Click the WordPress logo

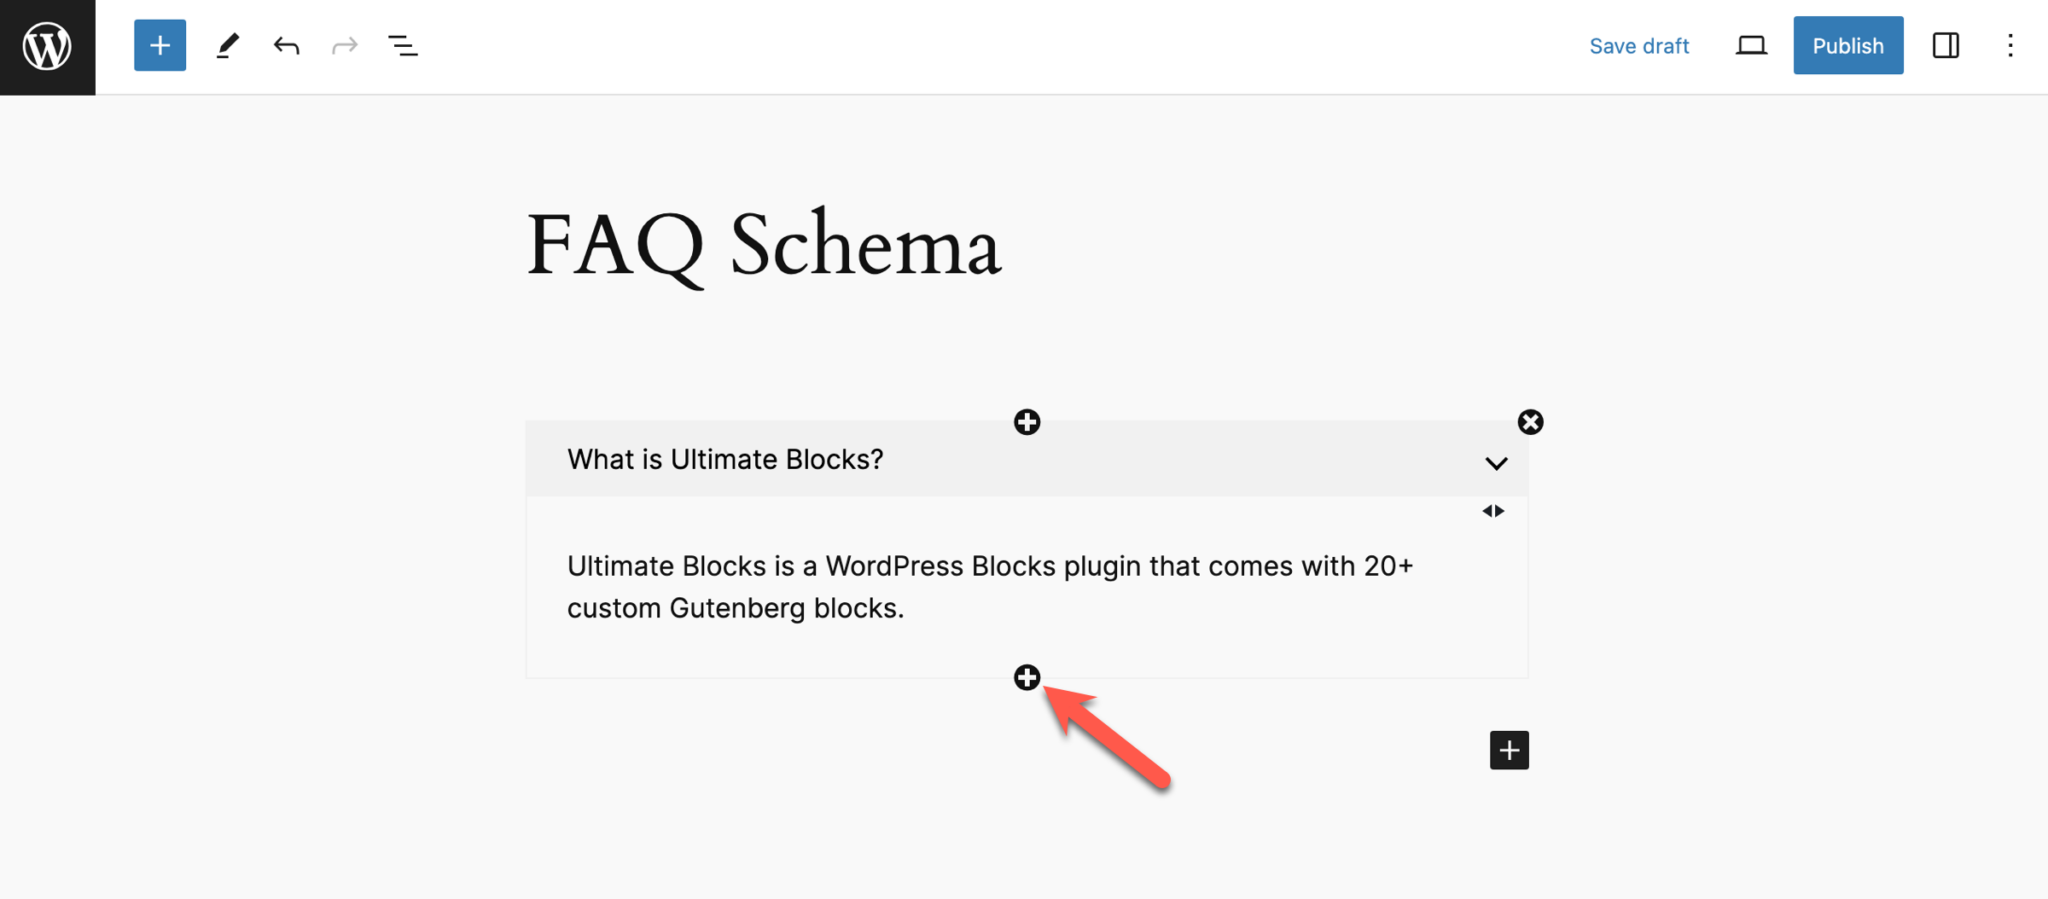click(46, 45)
